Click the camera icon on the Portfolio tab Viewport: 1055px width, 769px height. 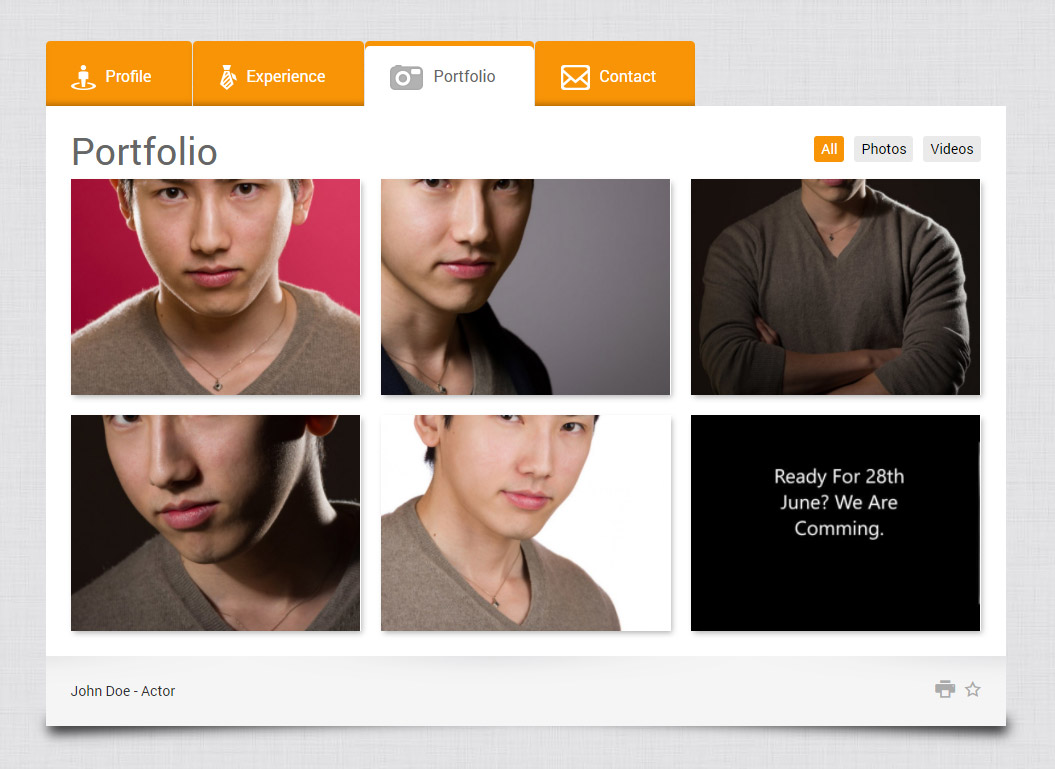click(x=406, y=76)
